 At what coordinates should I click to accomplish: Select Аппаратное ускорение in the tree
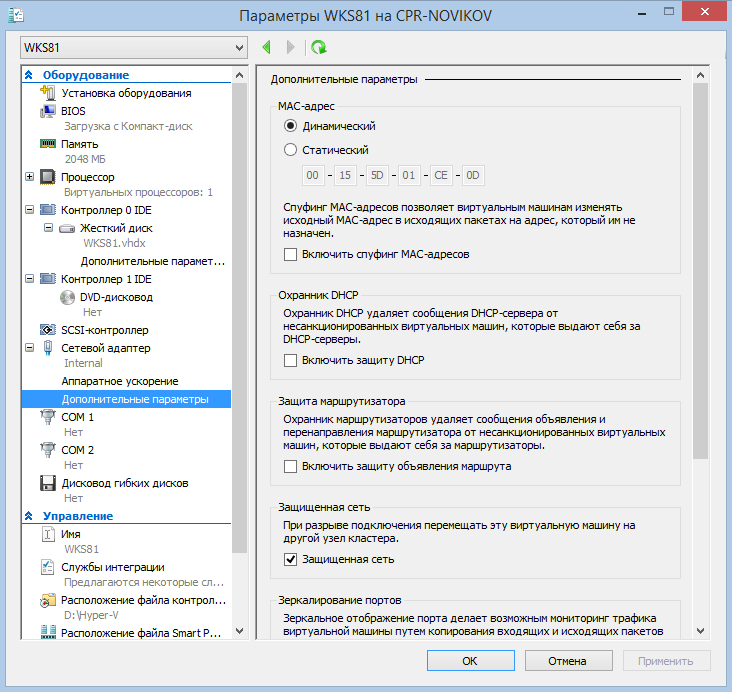point(120,381)
